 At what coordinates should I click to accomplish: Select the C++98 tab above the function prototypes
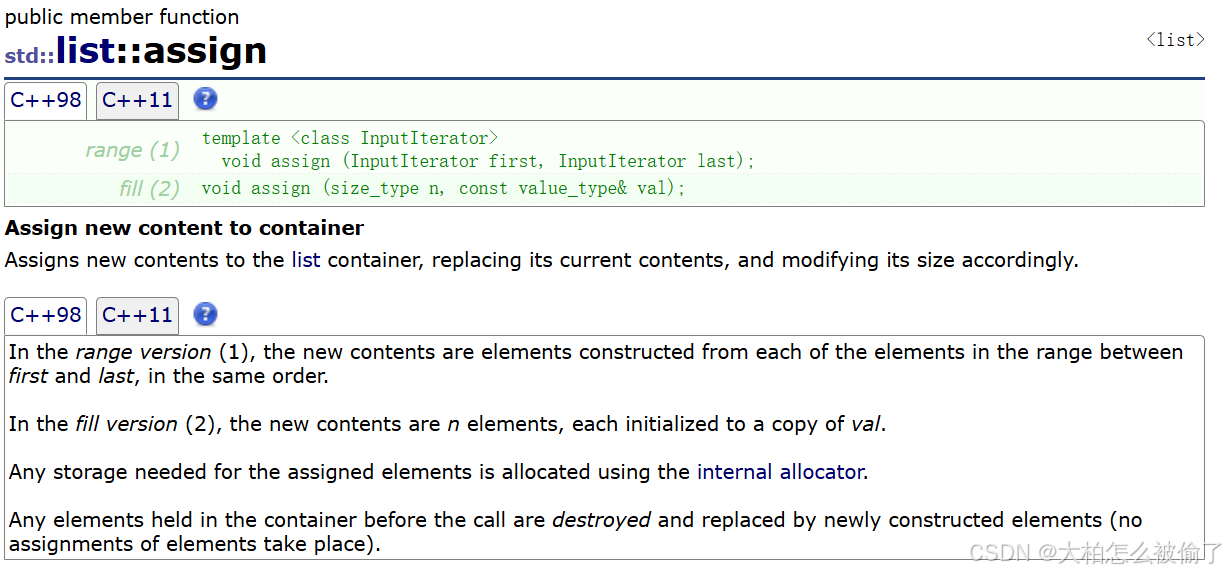(46, 100)
